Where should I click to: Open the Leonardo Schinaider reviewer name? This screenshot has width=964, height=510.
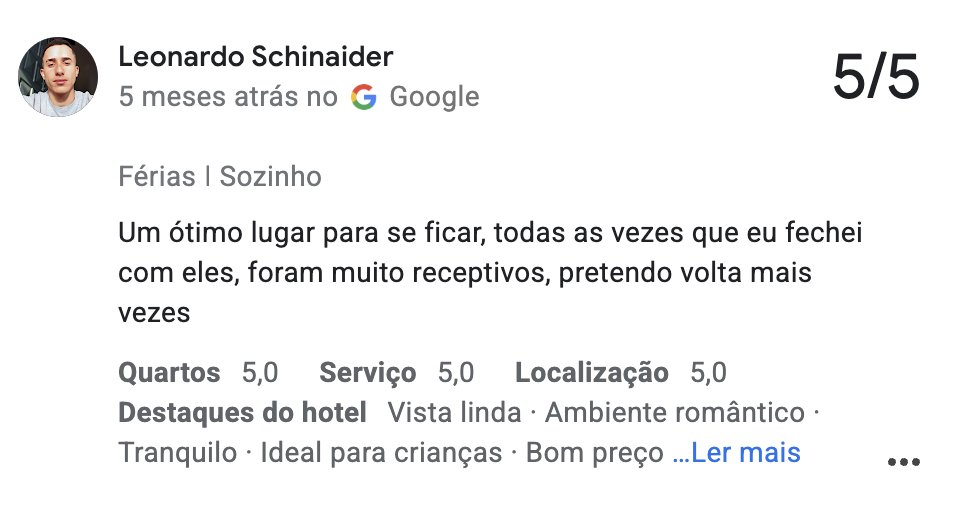(x=255, y=57)
